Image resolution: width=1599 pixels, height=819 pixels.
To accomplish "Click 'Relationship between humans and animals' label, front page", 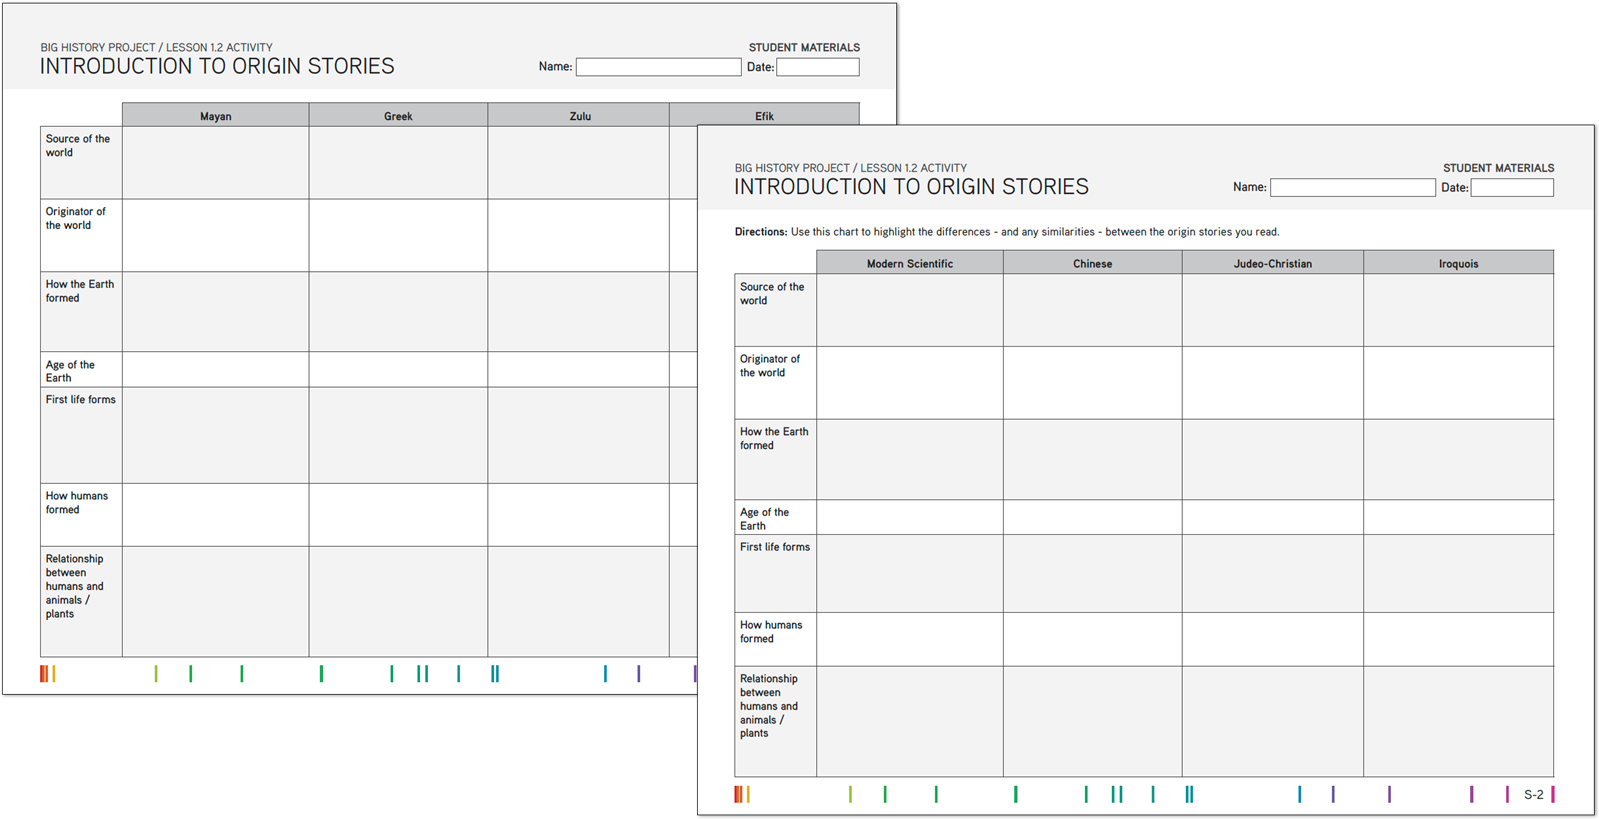I will (769, 705).
